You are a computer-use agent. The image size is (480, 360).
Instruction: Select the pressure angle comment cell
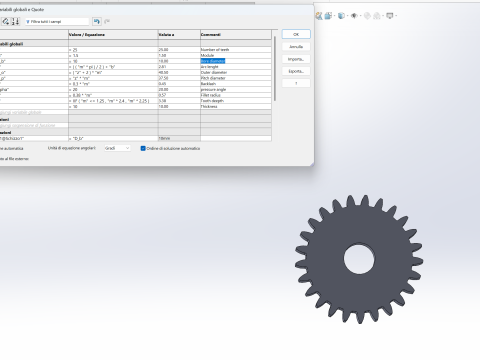tap(236, 89)
